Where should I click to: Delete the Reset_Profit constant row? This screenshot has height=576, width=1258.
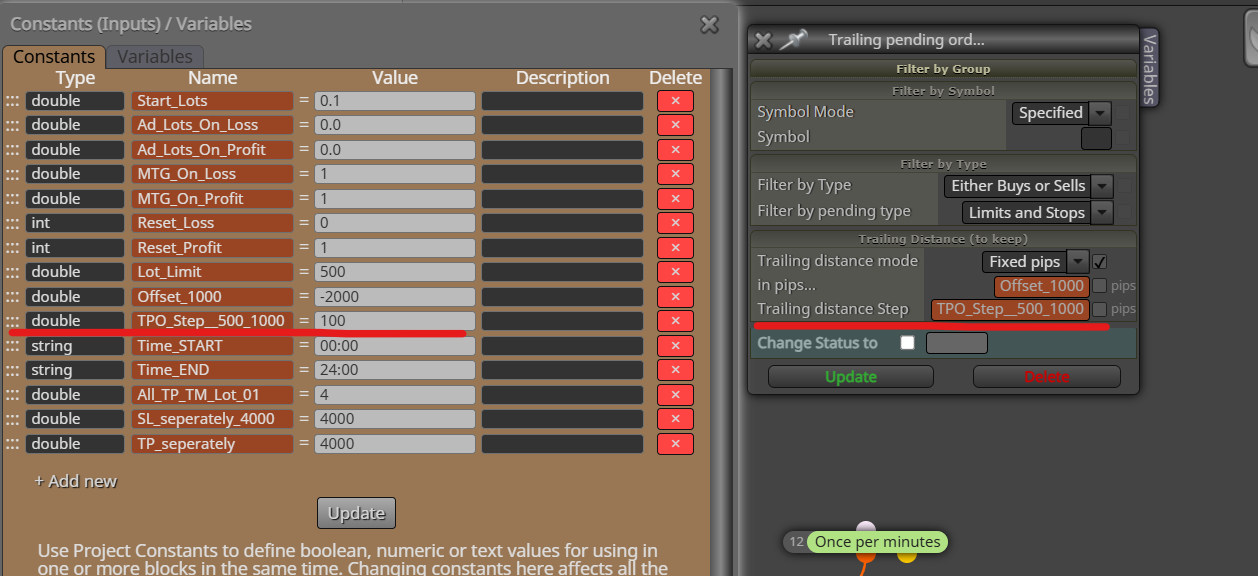675,248
